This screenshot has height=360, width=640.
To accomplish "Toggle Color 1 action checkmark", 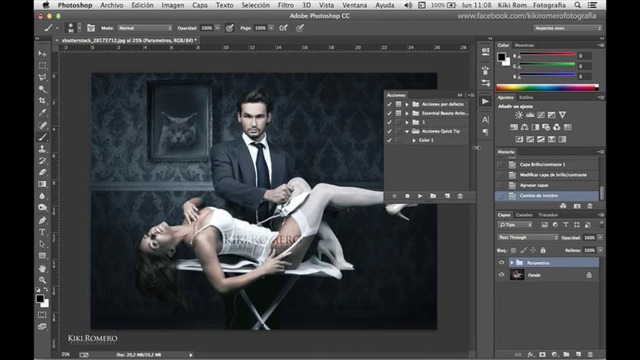I will (x=389, y=140).
